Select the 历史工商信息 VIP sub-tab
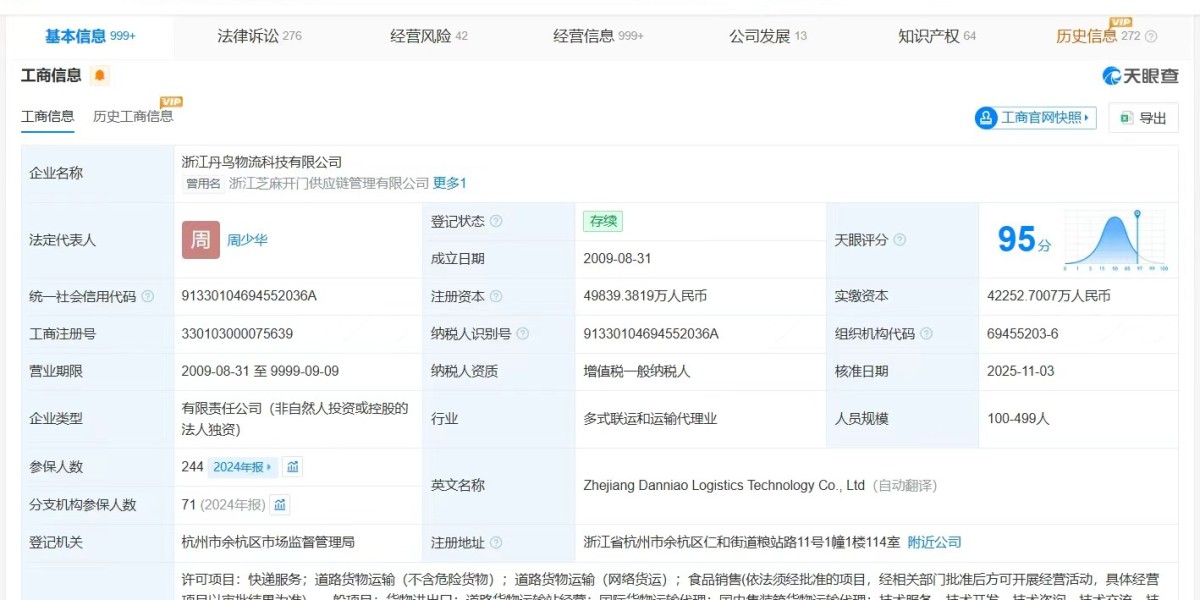The height and width of the screenshot is (600, 1200). tap(133, 116)
